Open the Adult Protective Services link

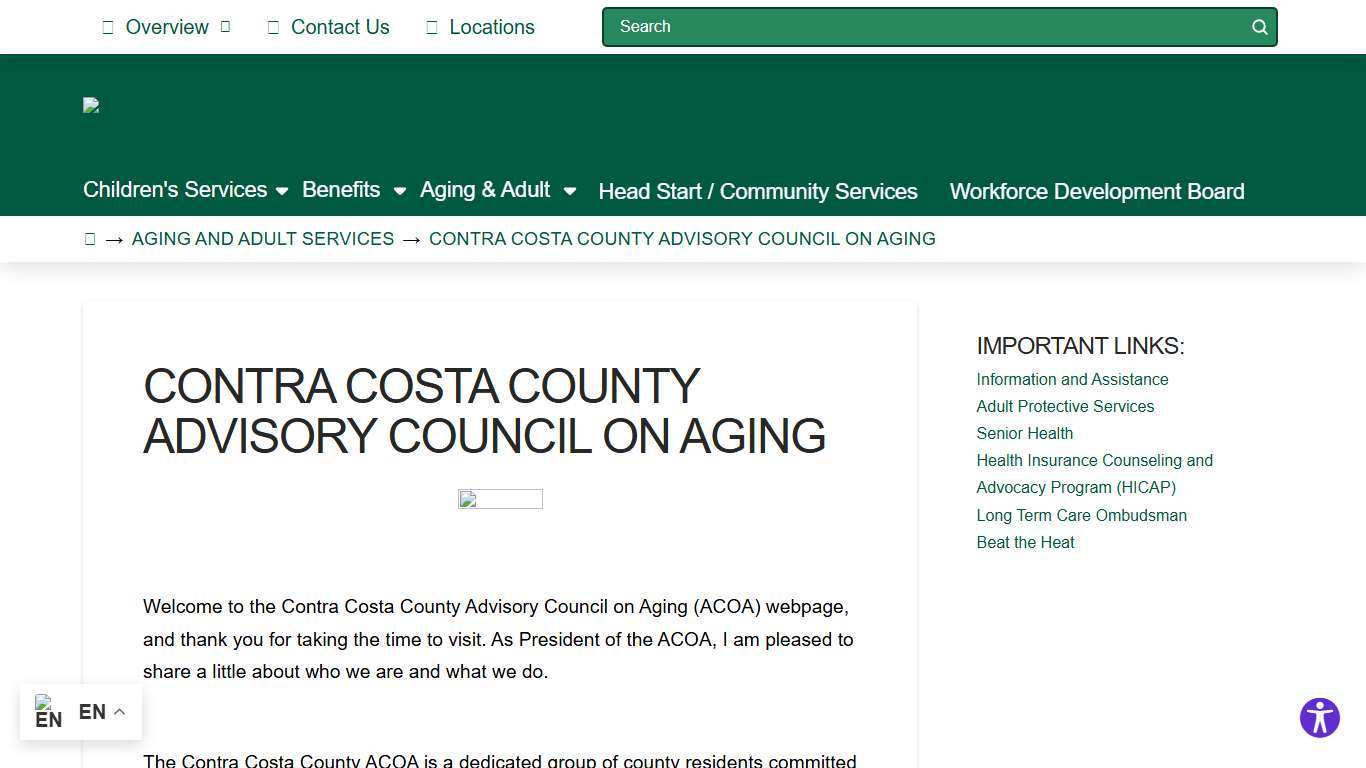tap(1065, 406)
